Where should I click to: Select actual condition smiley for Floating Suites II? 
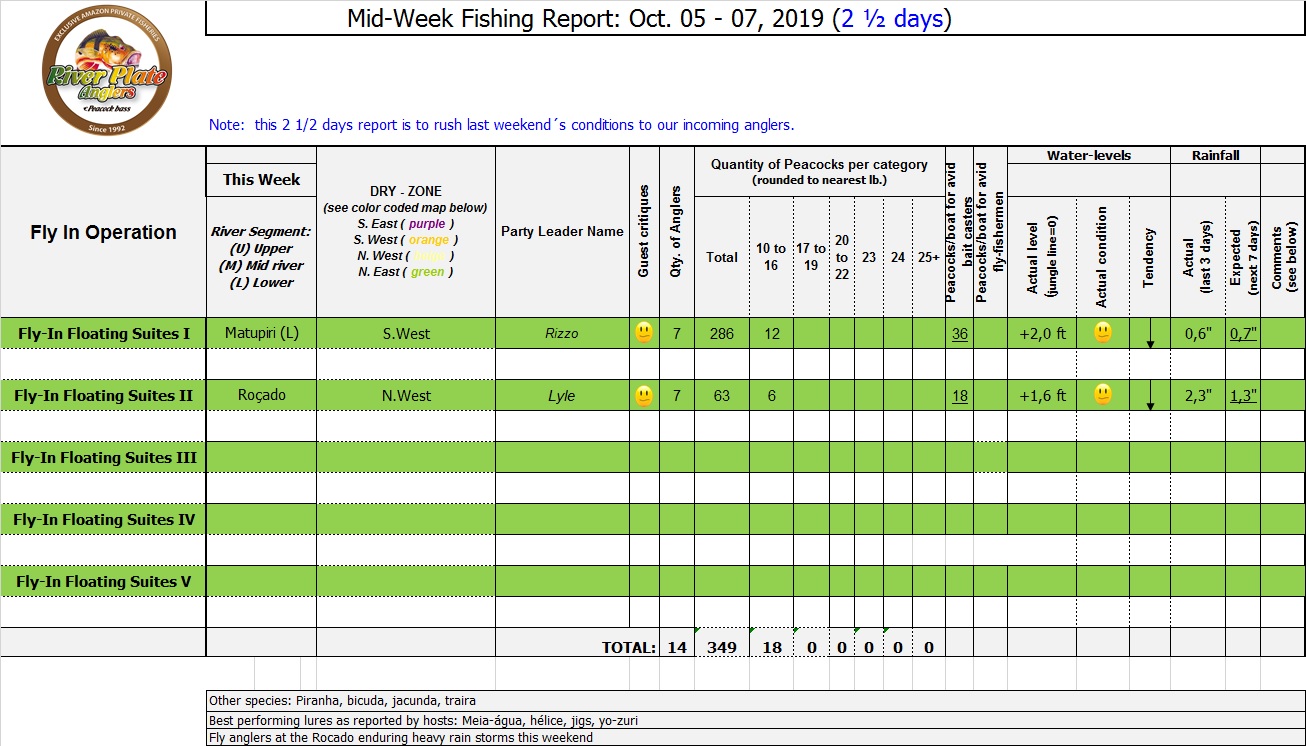(x=1102, y=395)
